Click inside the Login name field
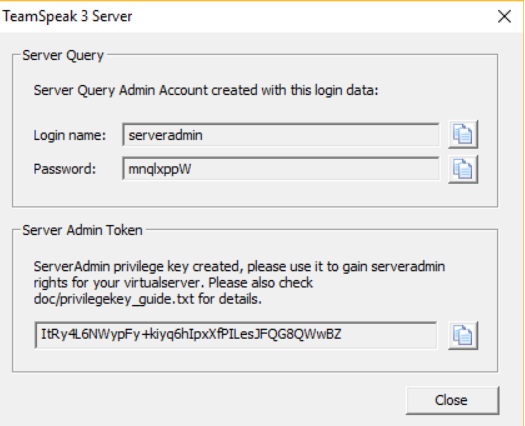Image resolution: width=525 pixels, height=426 pixels. tap(281, 135)
